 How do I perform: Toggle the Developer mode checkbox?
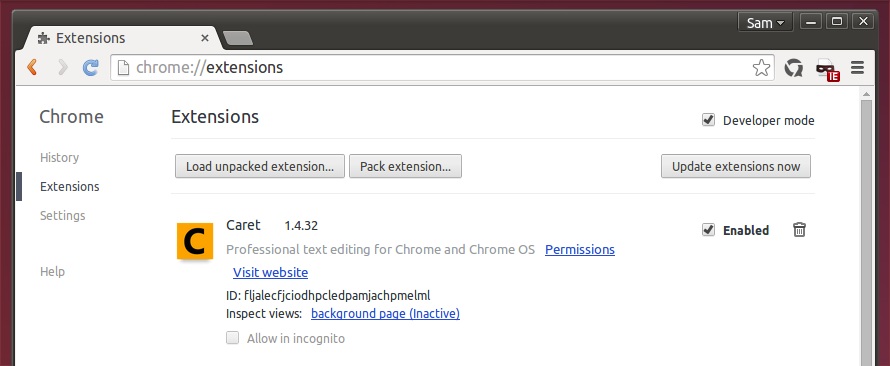(708, 120)
